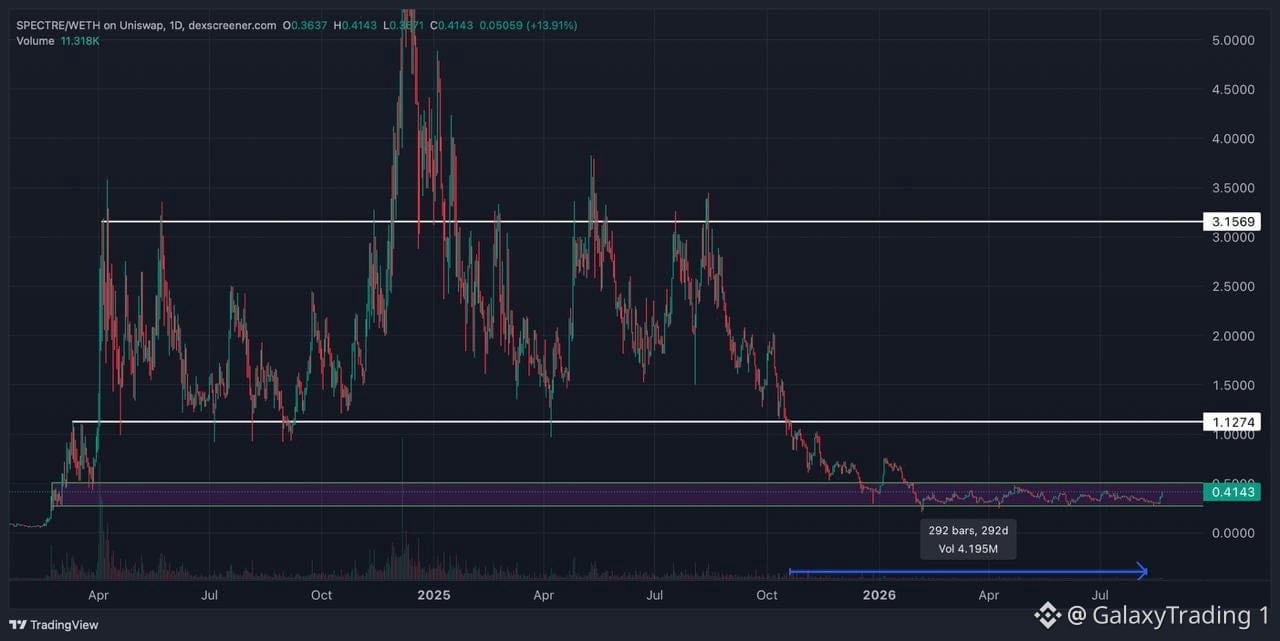Image resolution: width=1280 pixels, height=641 pixels.
Task: Select the 2.5000 price axis label
Action: click(1232, 287)
